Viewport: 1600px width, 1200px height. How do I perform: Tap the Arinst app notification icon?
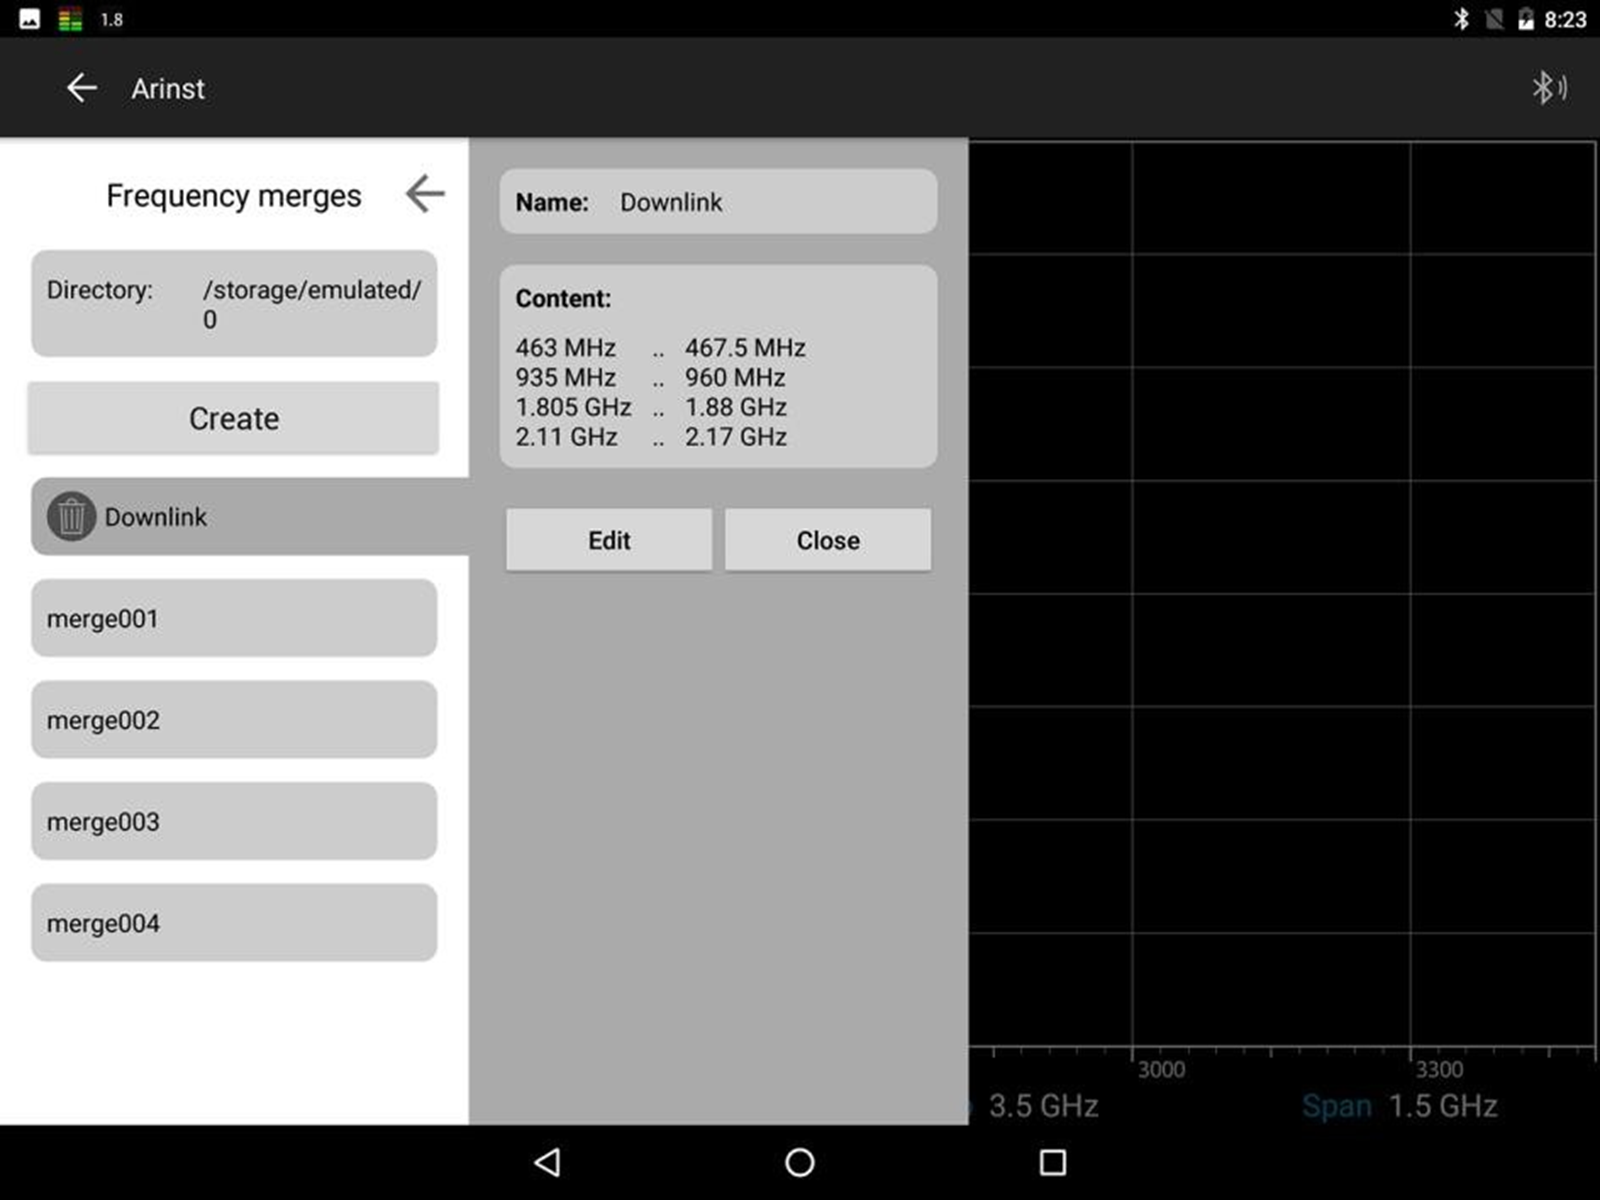70,19
